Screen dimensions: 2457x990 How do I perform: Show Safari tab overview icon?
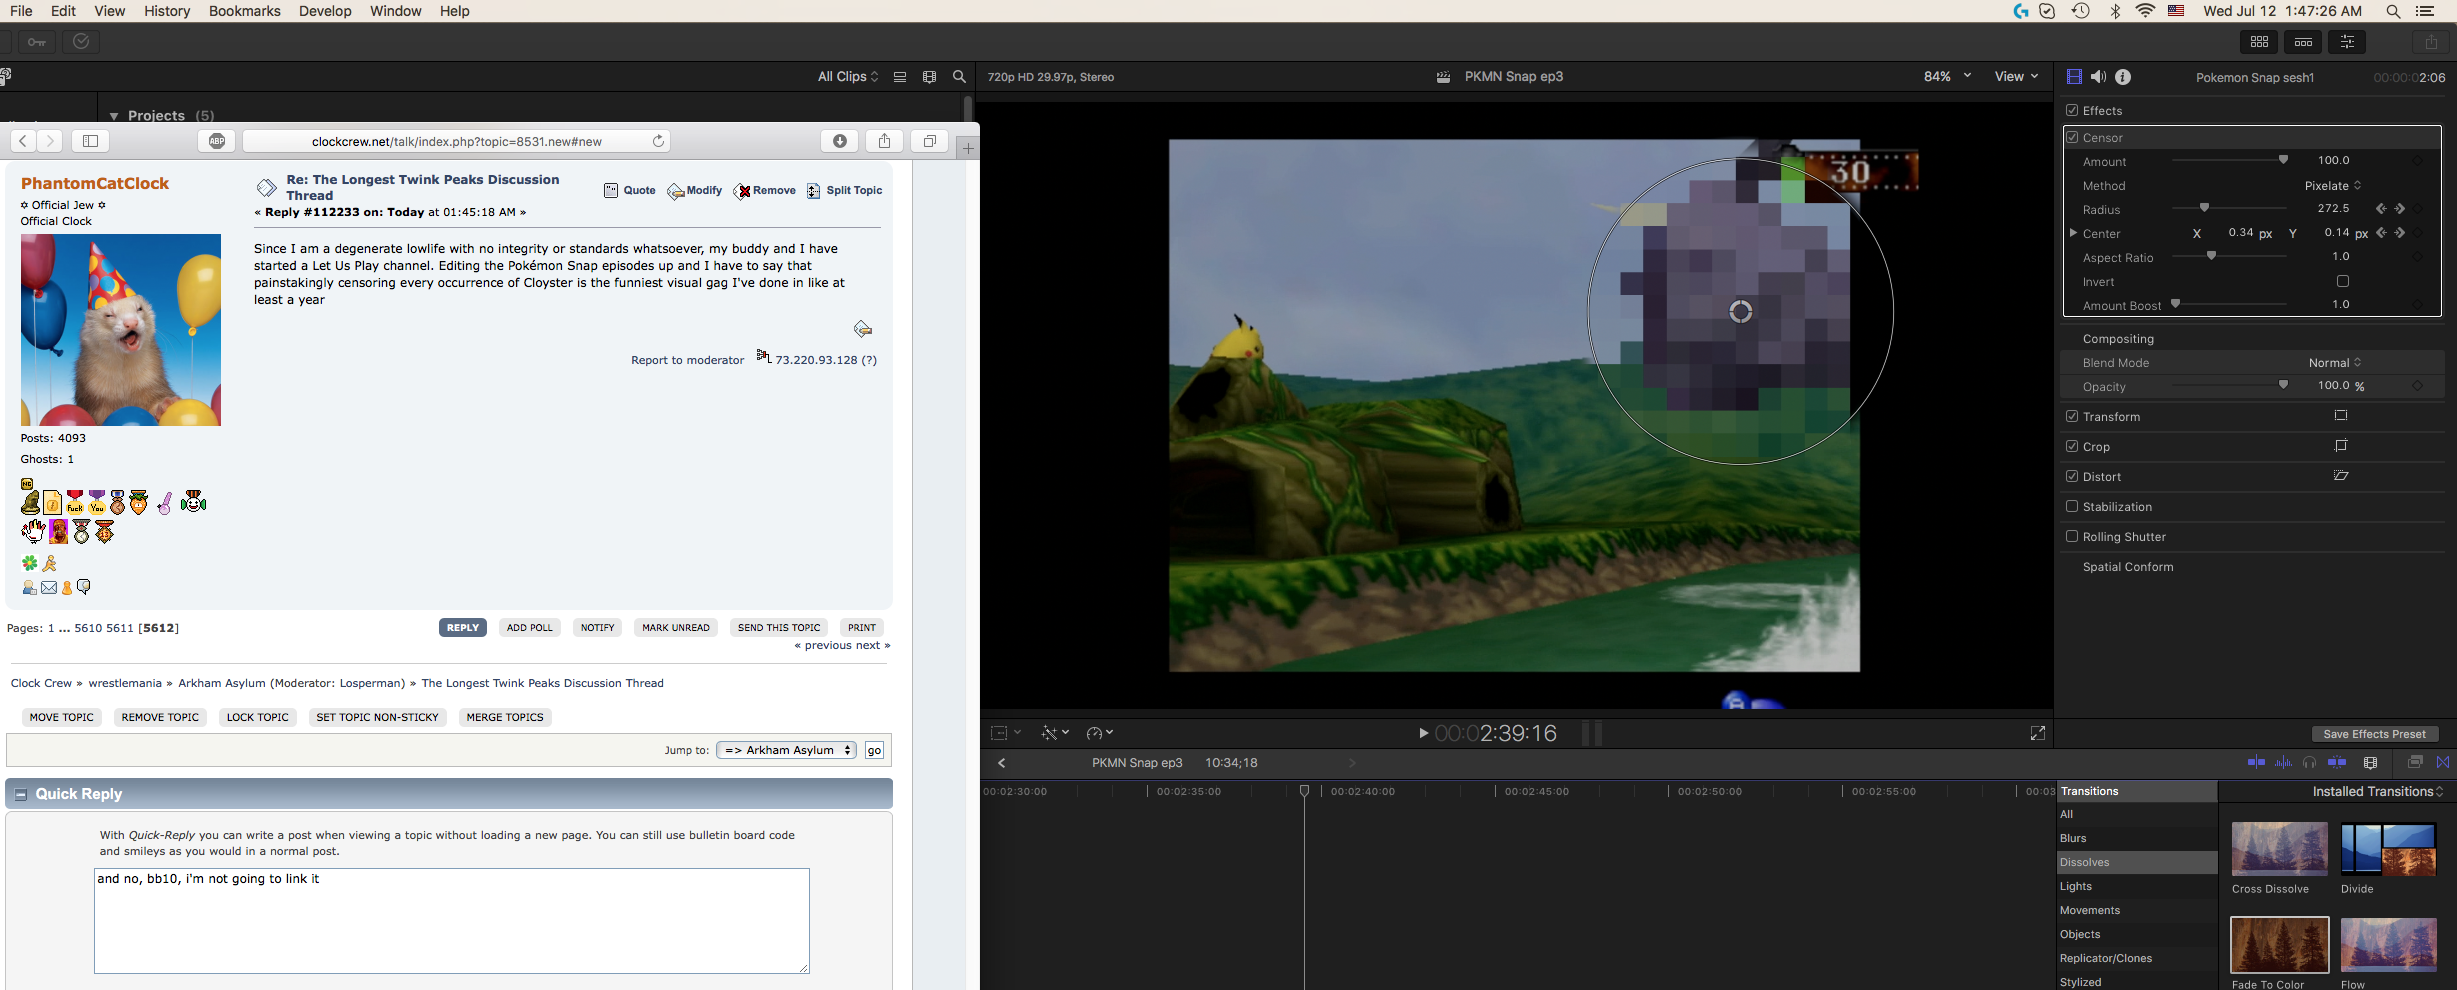point(929,141)
